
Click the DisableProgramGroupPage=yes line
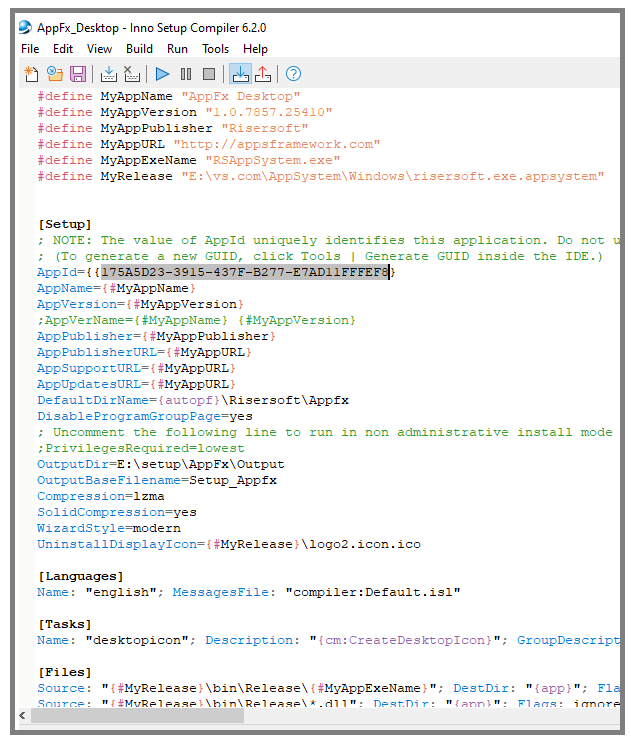point(145,417)
